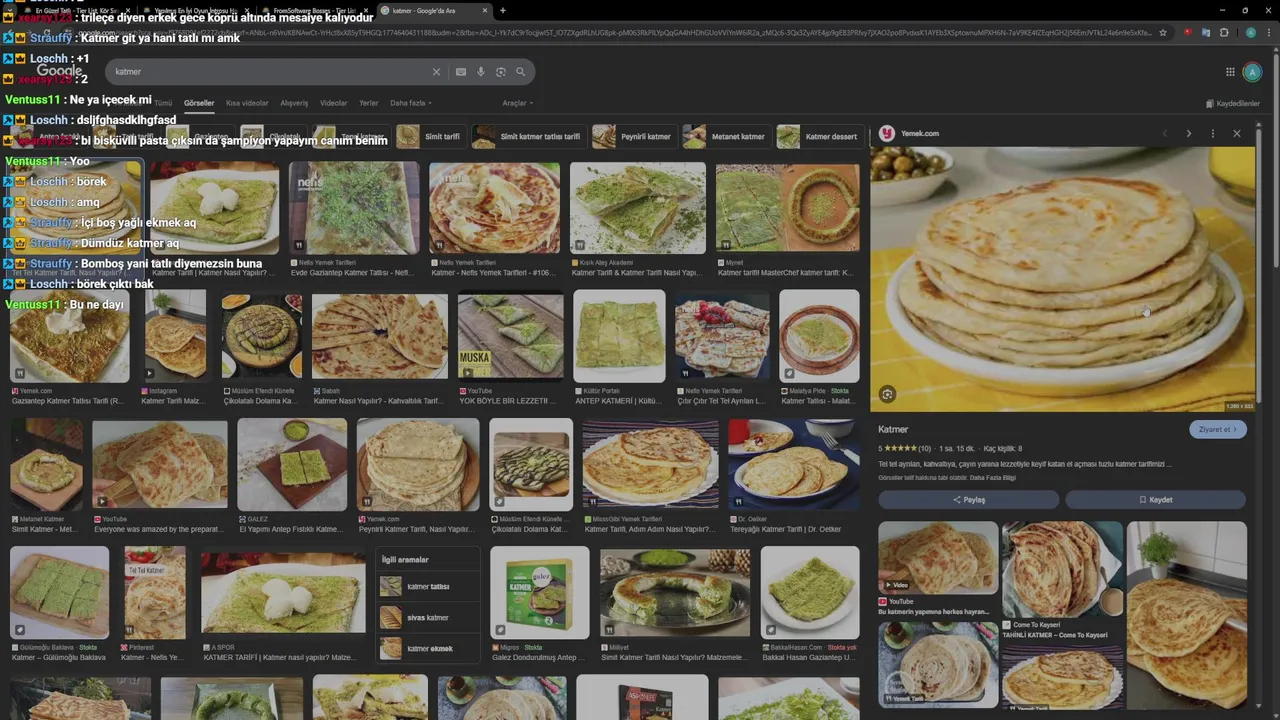Open the Myrnet MasterChef katmer thumbnail
1280x720 pixels.
[787, 208]
